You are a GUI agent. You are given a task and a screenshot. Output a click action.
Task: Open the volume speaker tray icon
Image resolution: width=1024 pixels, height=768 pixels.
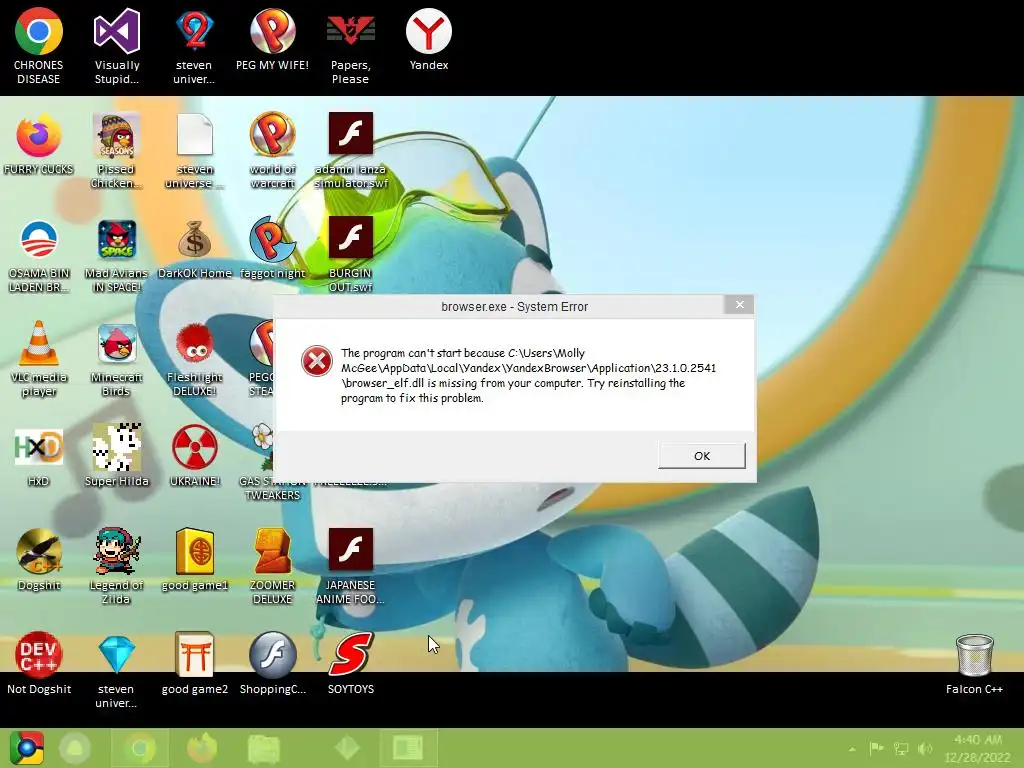925,748
